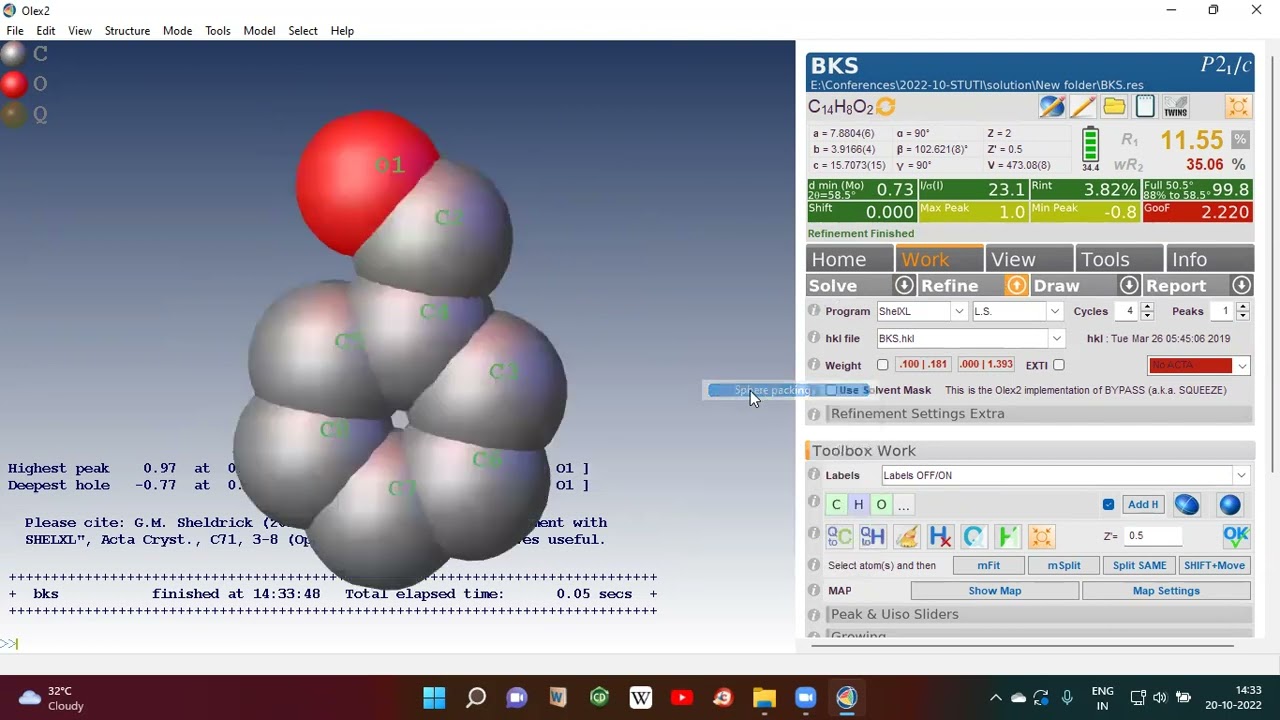
Task: Click the mSplit button
Action: pos(1064,565)
